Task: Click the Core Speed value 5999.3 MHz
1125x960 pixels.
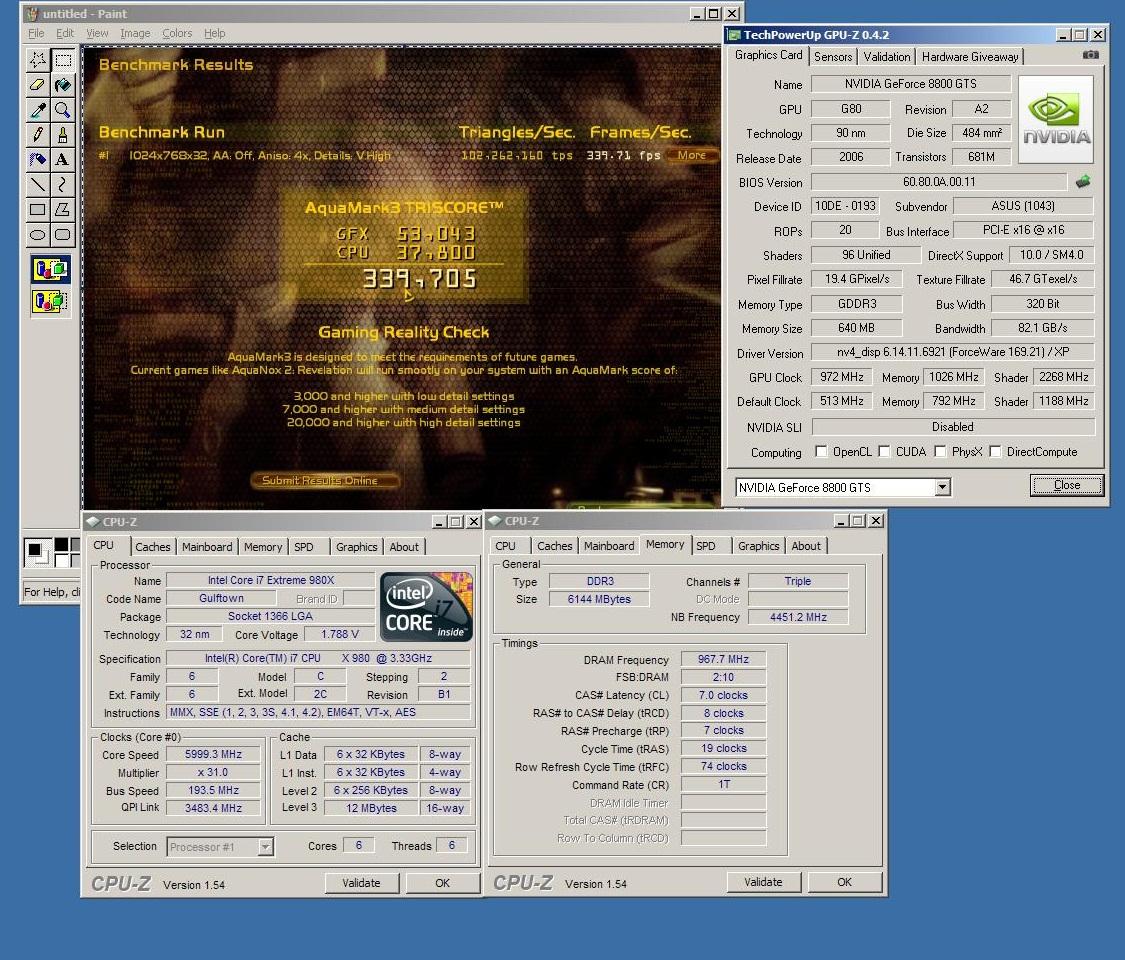Action: (213, 755)
